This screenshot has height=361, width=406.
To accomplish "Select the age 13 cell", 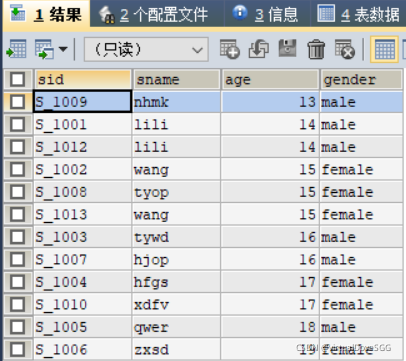I will [270, 102].
